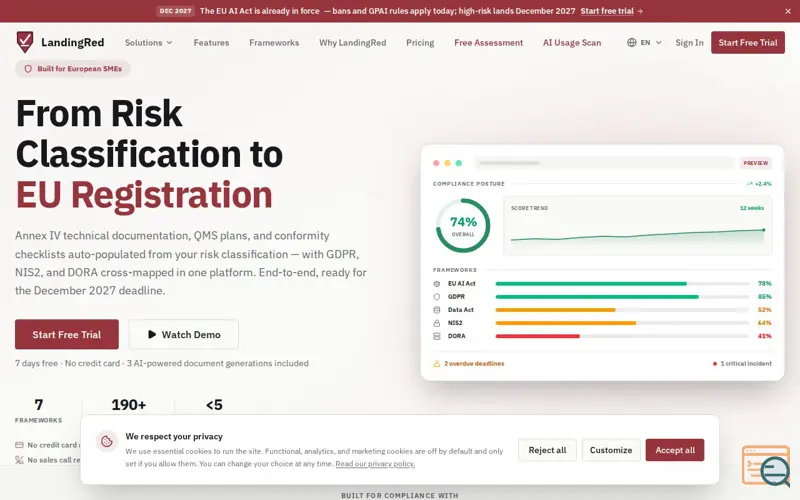Screen dimensions: 800x500
Task: Click the NIS2 64% progress bar
Action: tap(622, 323)
